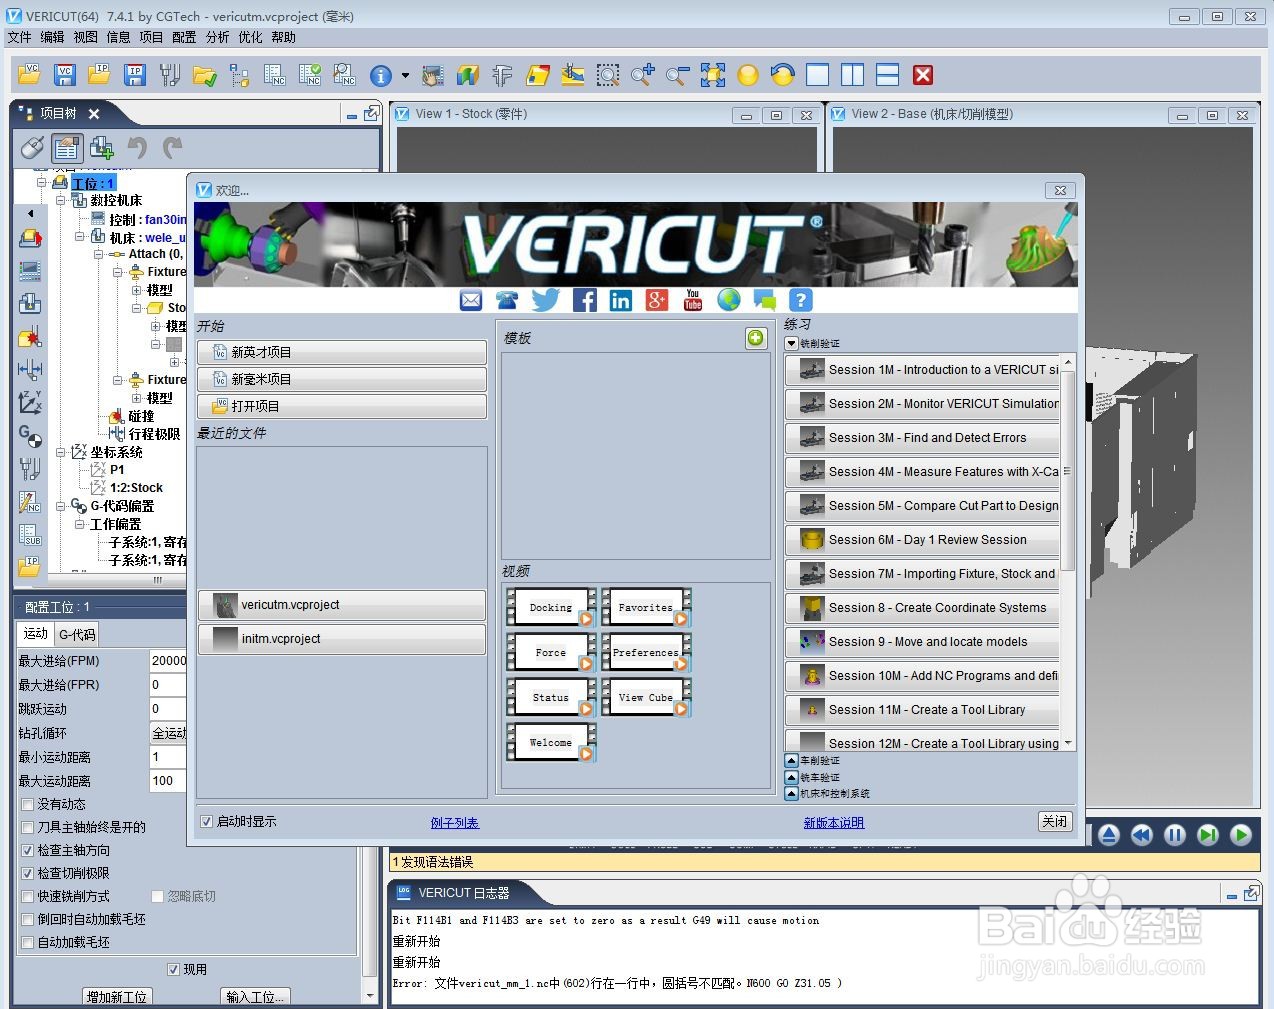1274x1009 pixels.
Task: Select stacked two view layout icon
Action: pyautogui.click(x=888, y=75)
